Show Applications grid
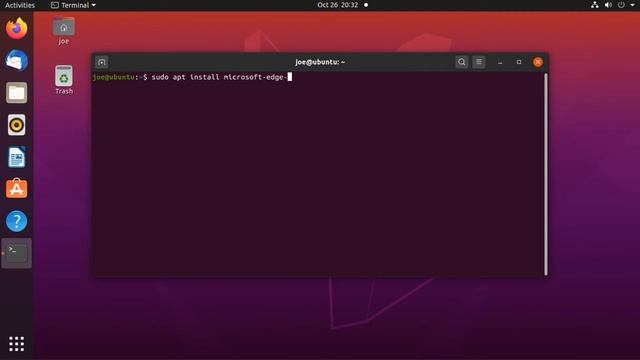This screenshot has height=360, width=640. 16,344
